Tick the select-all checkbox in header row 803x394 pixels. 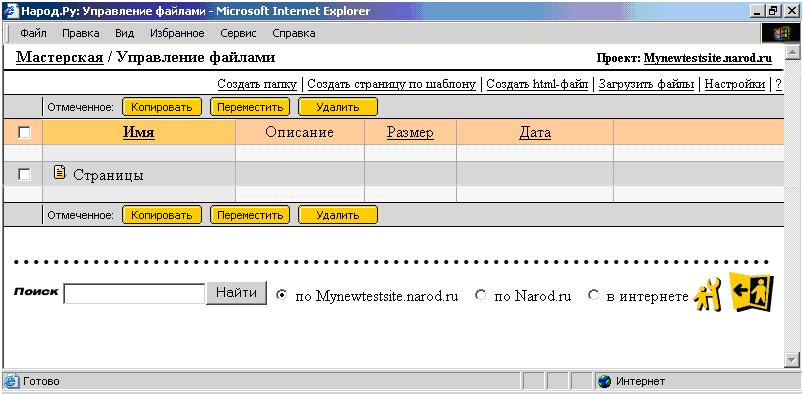click(24, 133)
